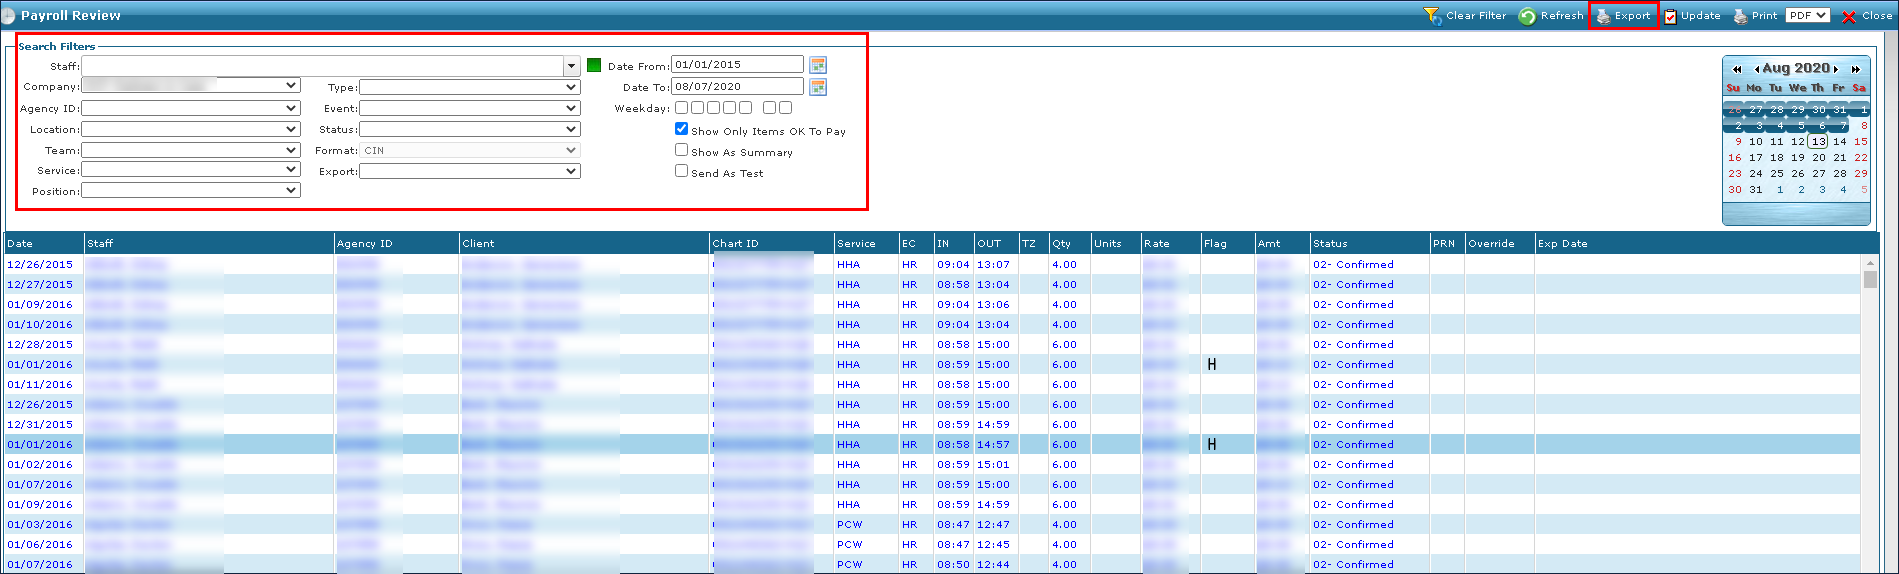Click the Print printer icon
Viewport: 1899px width, 574px height.
click(x=1740, y=16)
